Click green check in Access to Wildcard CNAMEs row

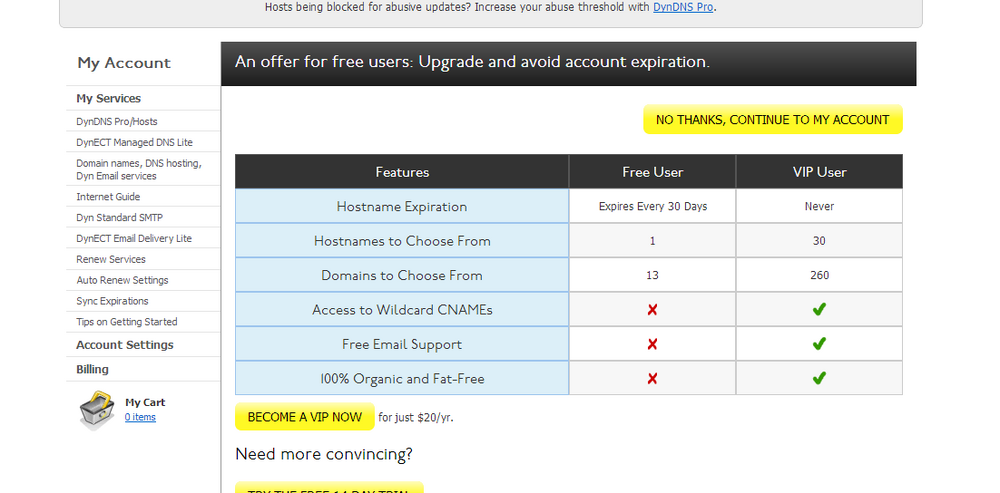[x=819, y=310]
